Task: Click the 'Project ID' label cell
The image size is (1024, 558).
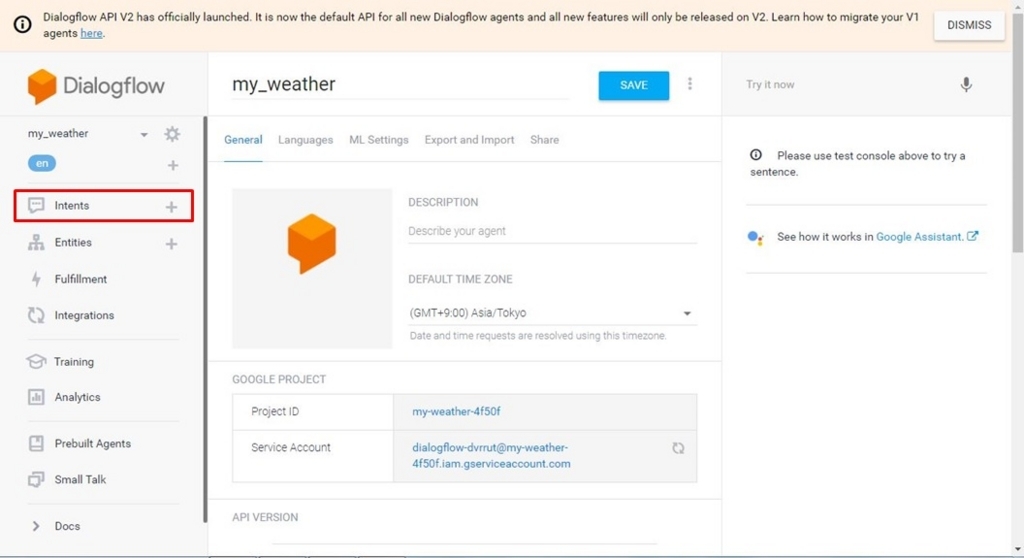Action: [x=313, y=412]
